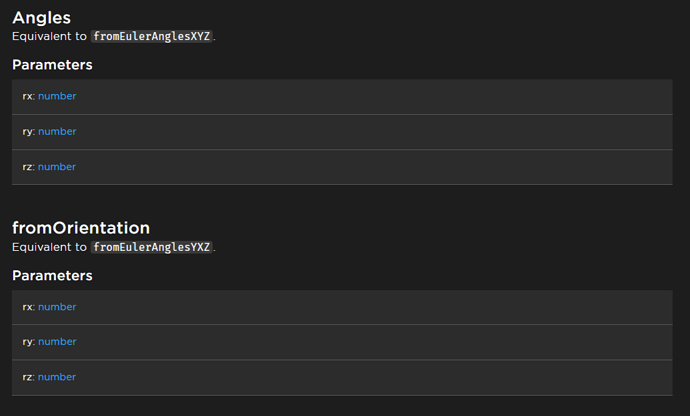
Task: Click the "Equivalent to" text under Angles
Action: click(48, 36)
